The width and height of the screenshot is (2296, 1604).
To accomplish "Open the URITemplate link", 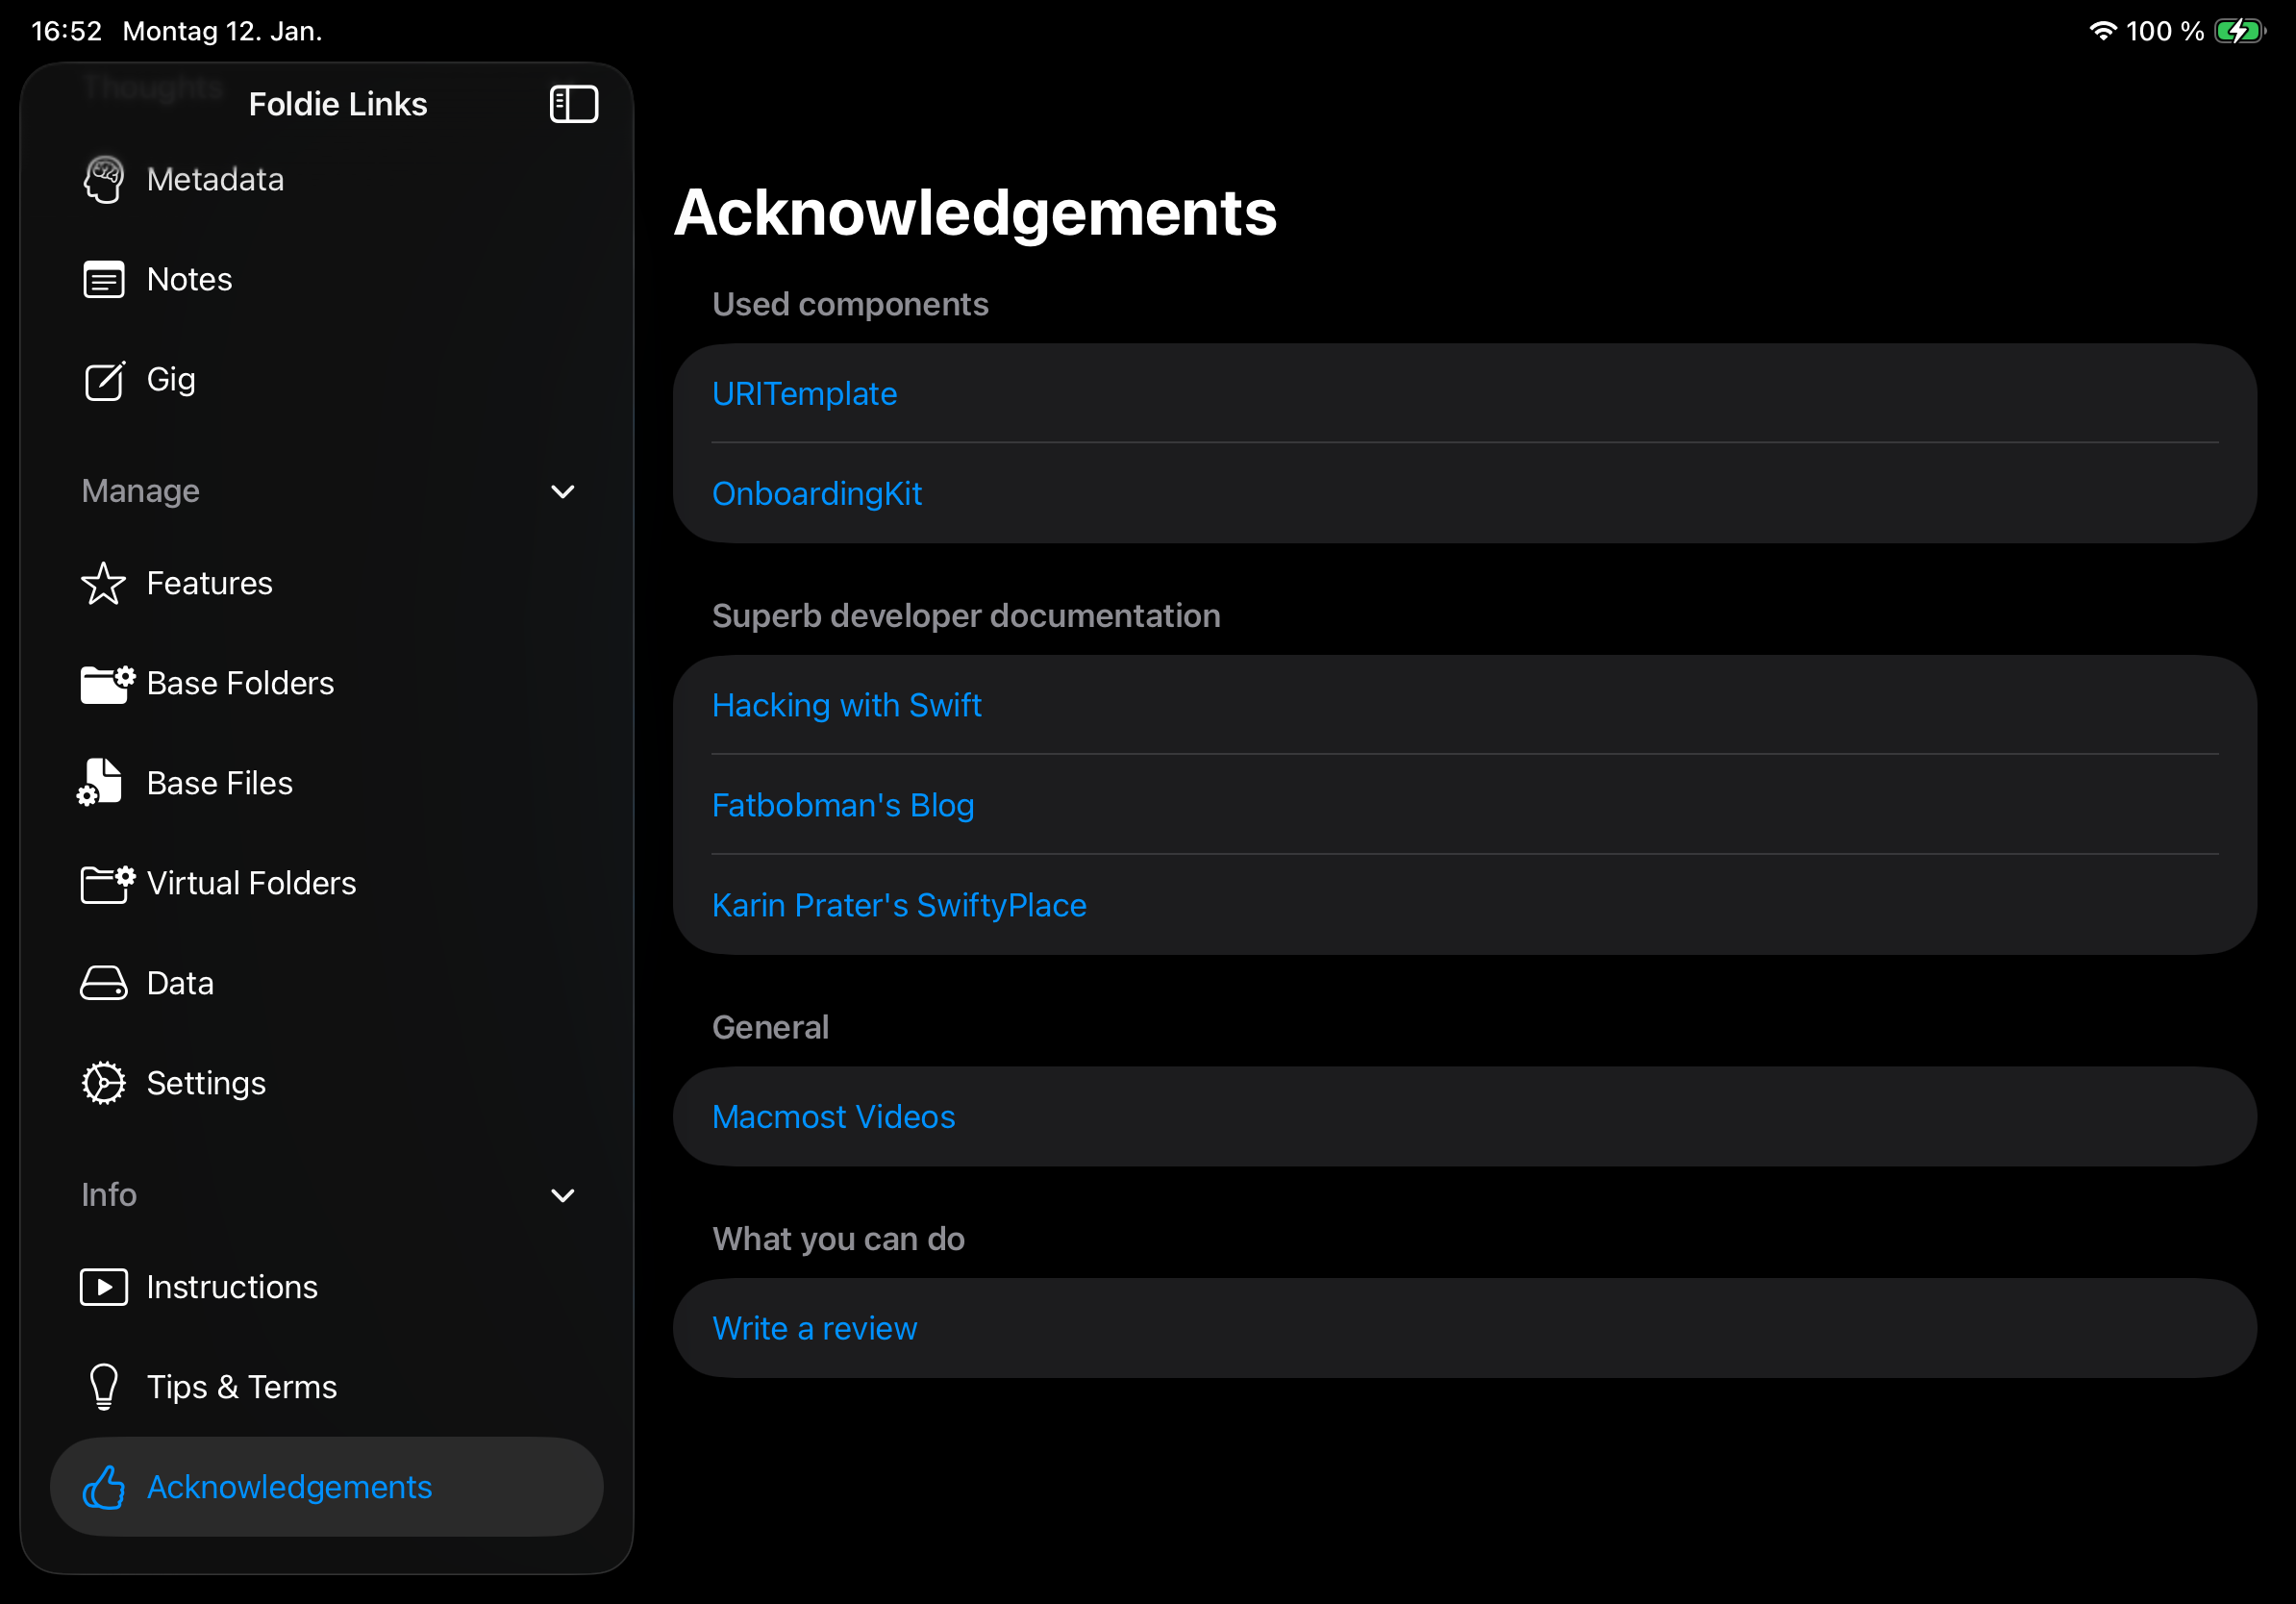I will [804, 393].
